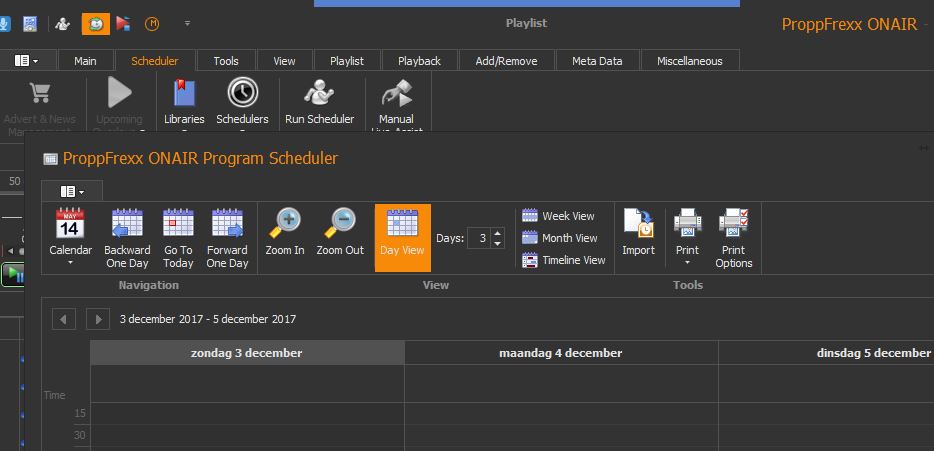
Task: Jump to today in the scheduler
Action: point(178,238)
